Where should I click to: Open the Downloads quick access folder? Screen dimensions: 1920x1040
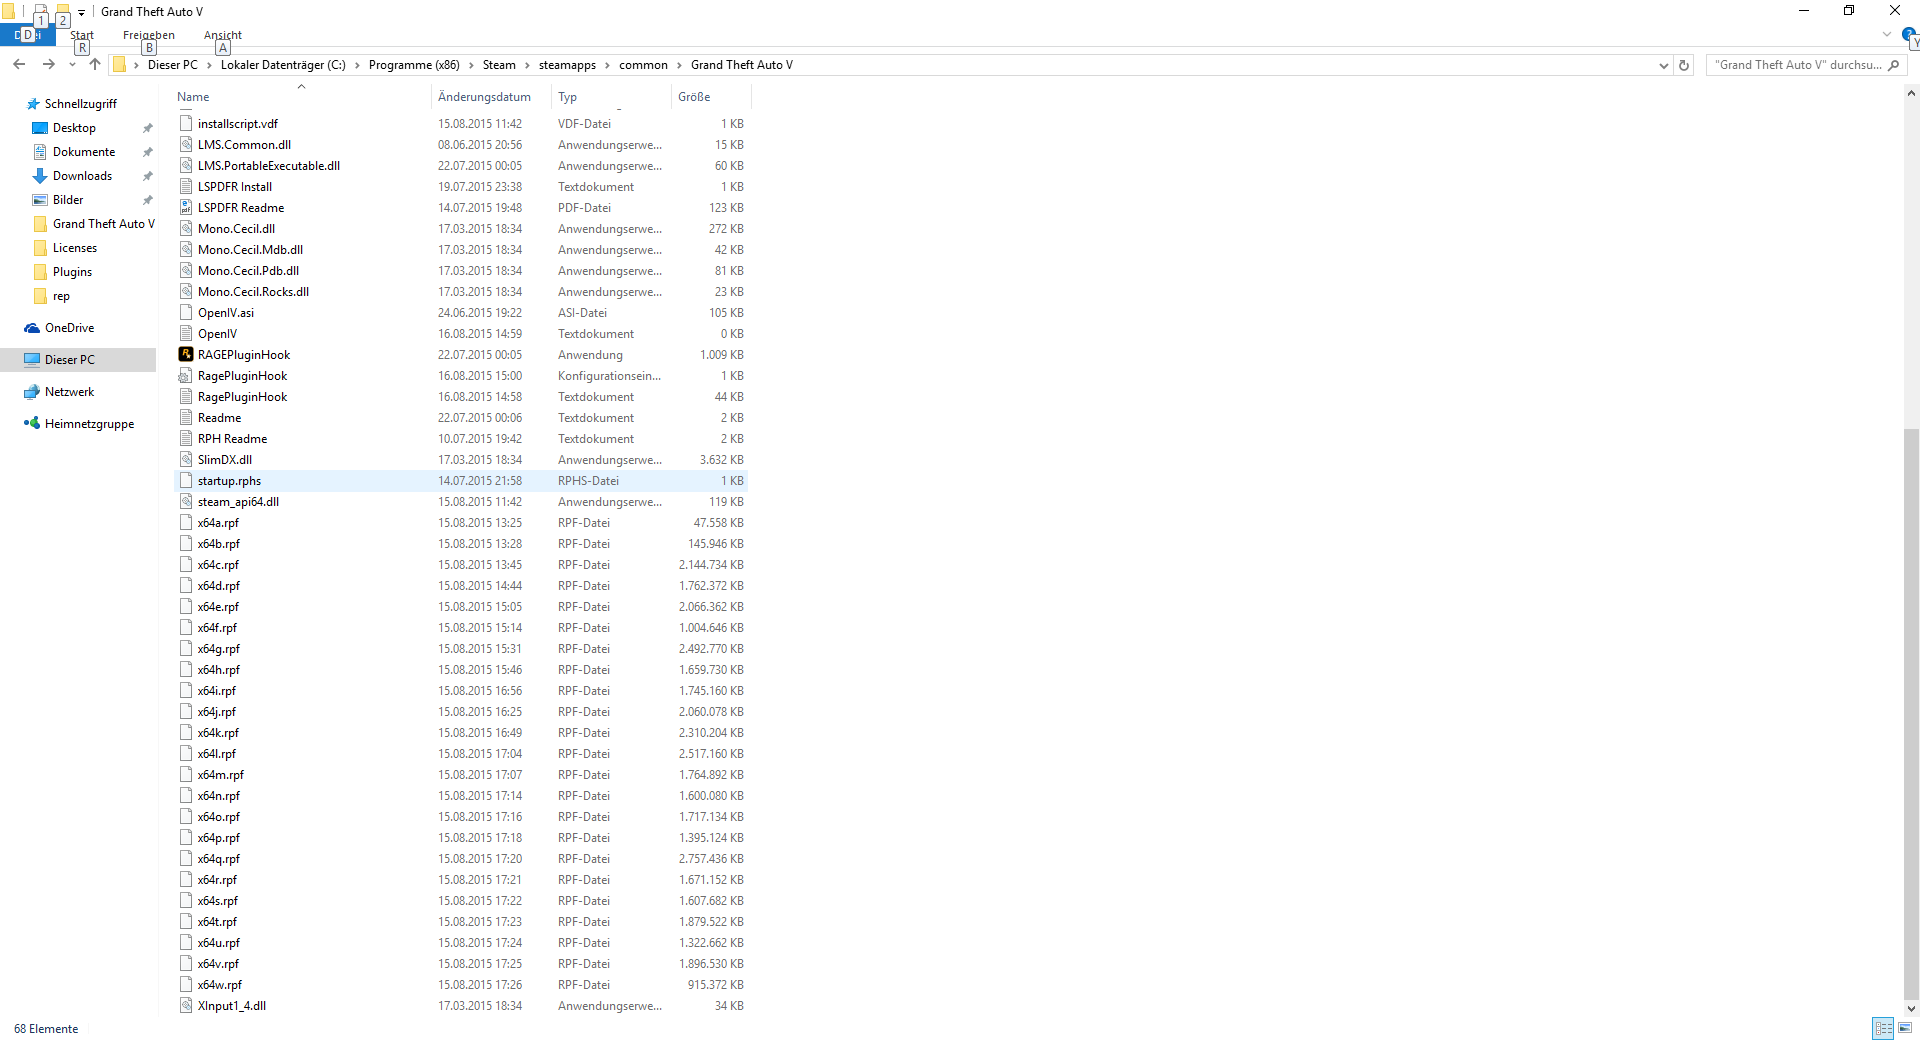(82, 176)
